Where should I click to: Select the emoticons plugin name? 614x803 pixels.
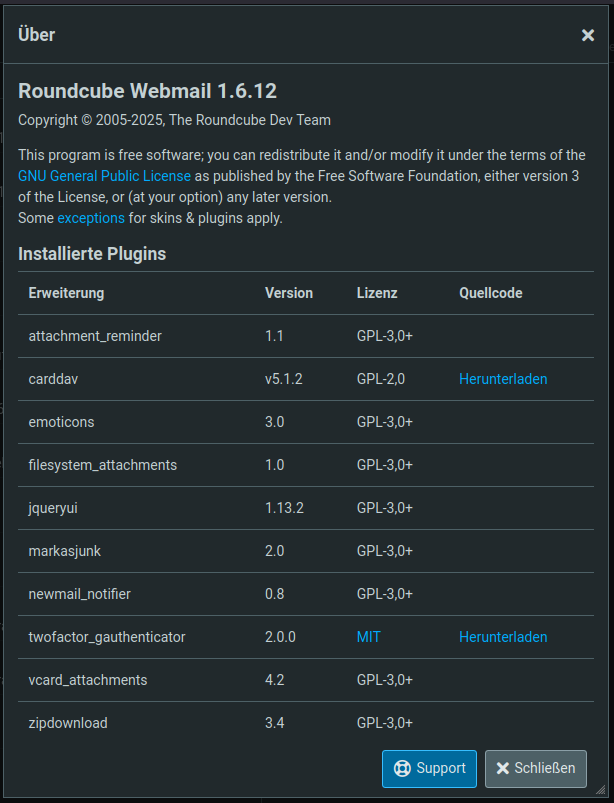point(61,422)
